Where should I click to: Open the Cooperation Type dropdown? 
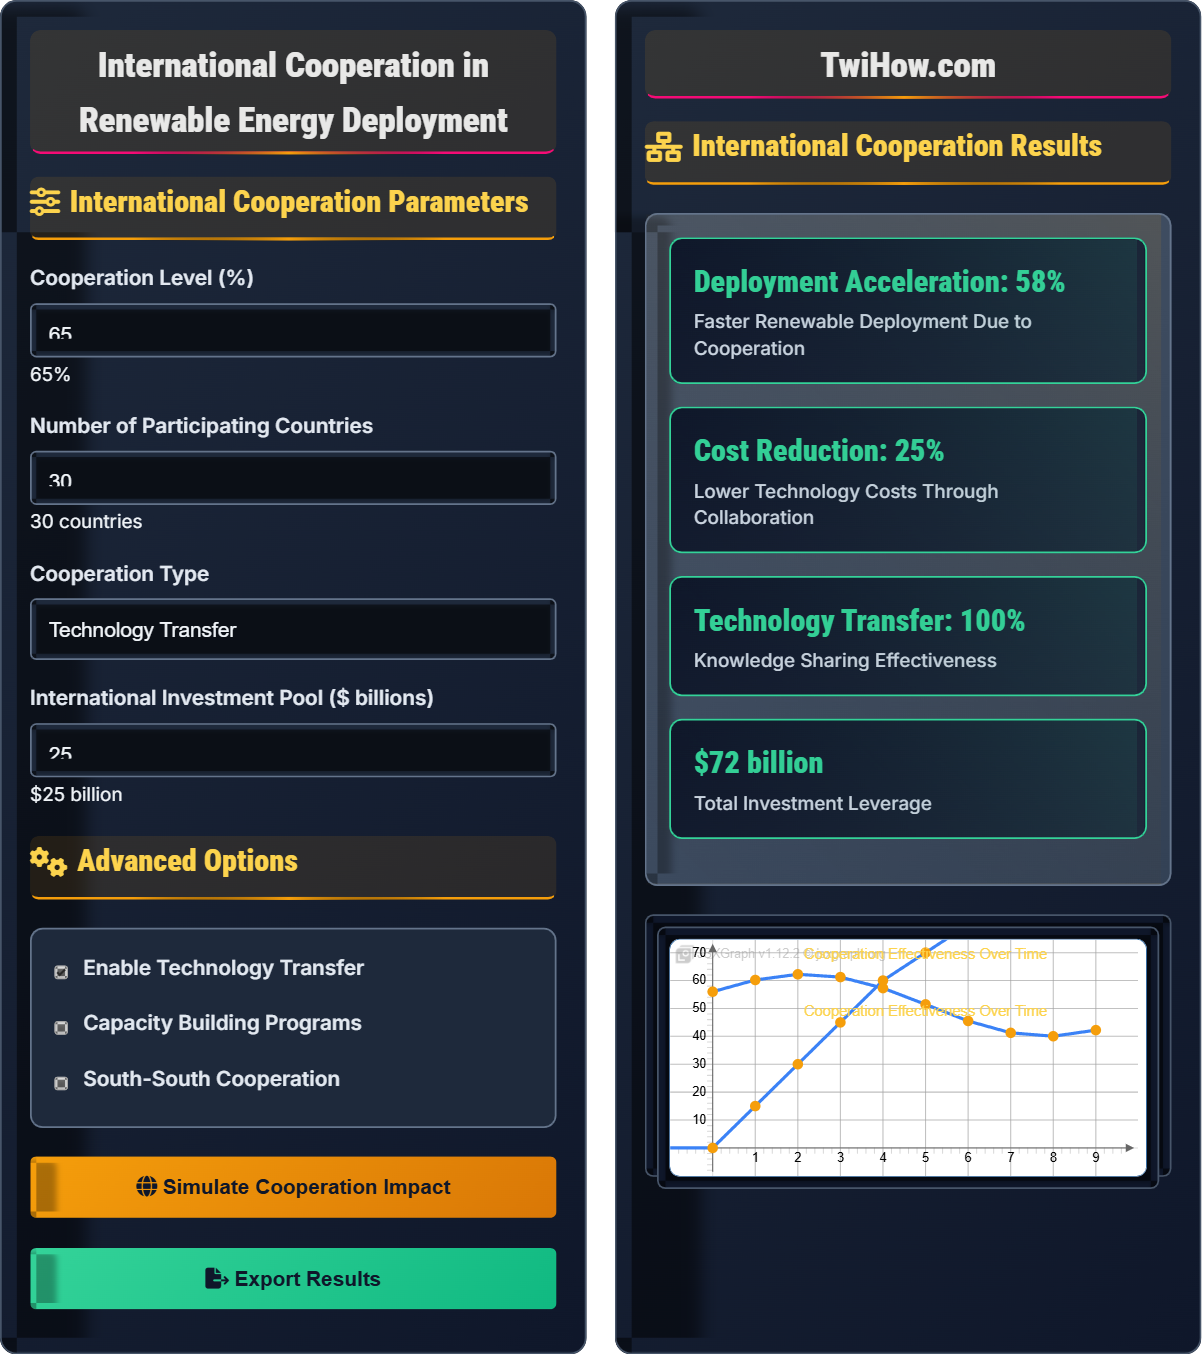tap(293, 629)
